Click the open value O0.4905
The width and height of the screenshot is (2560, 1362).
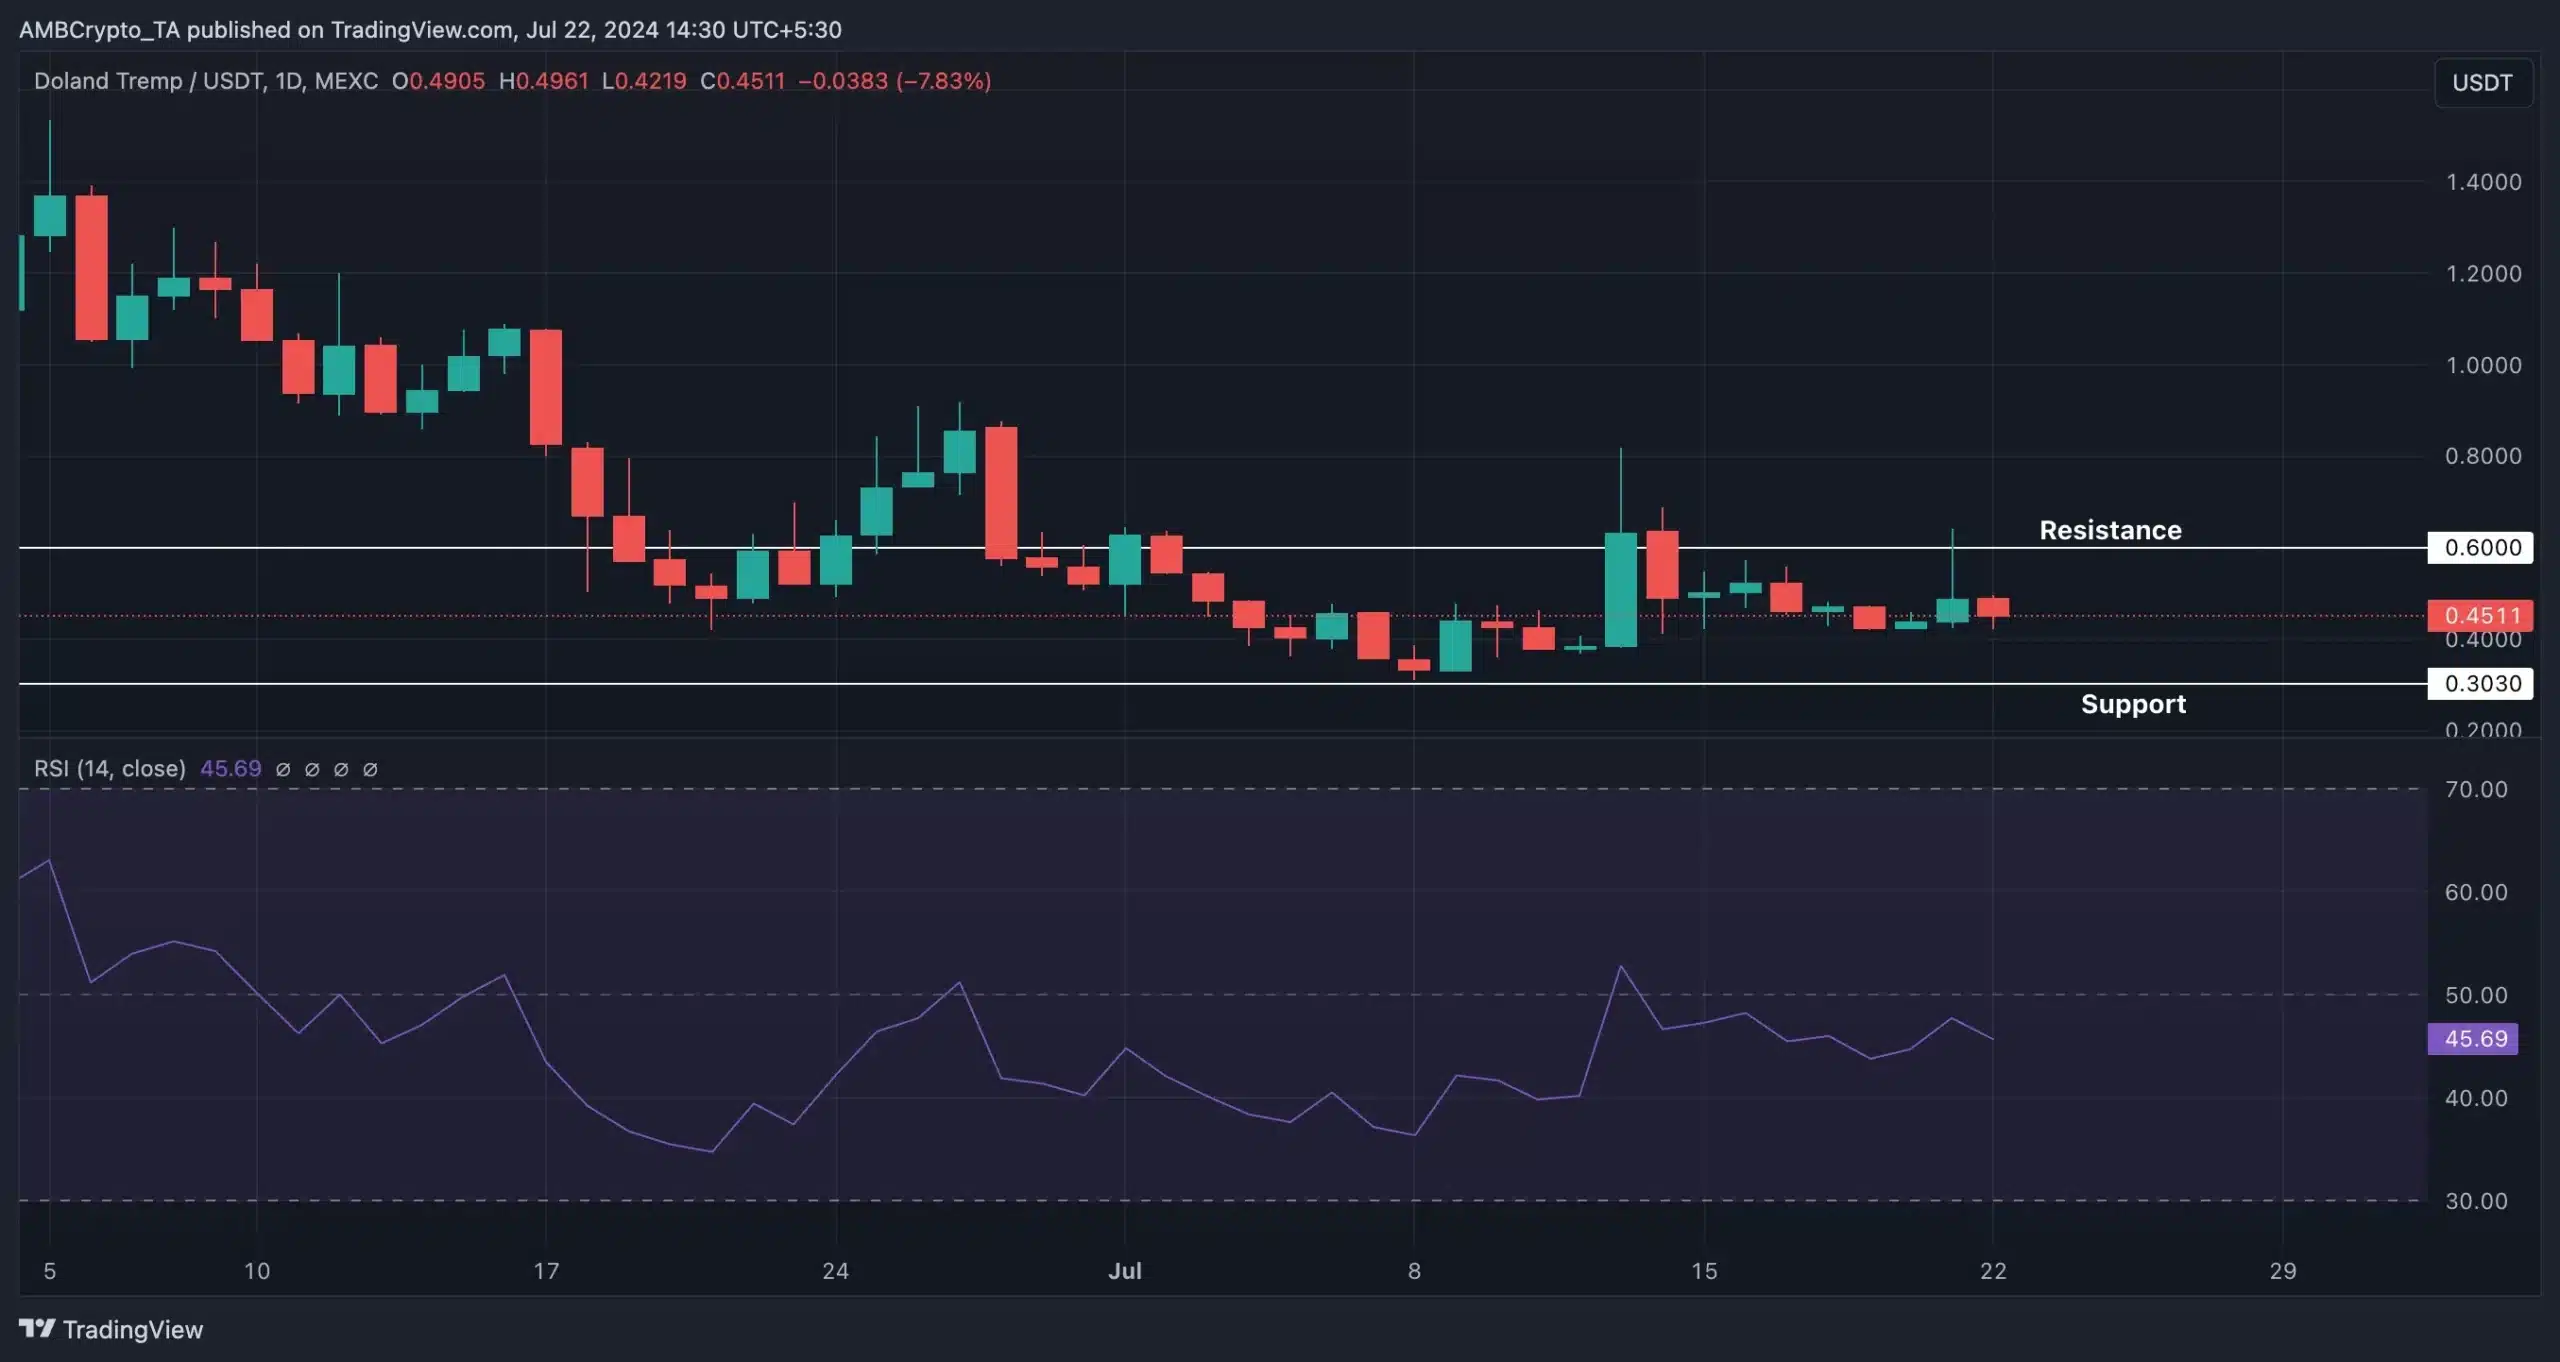coord(438,81)
